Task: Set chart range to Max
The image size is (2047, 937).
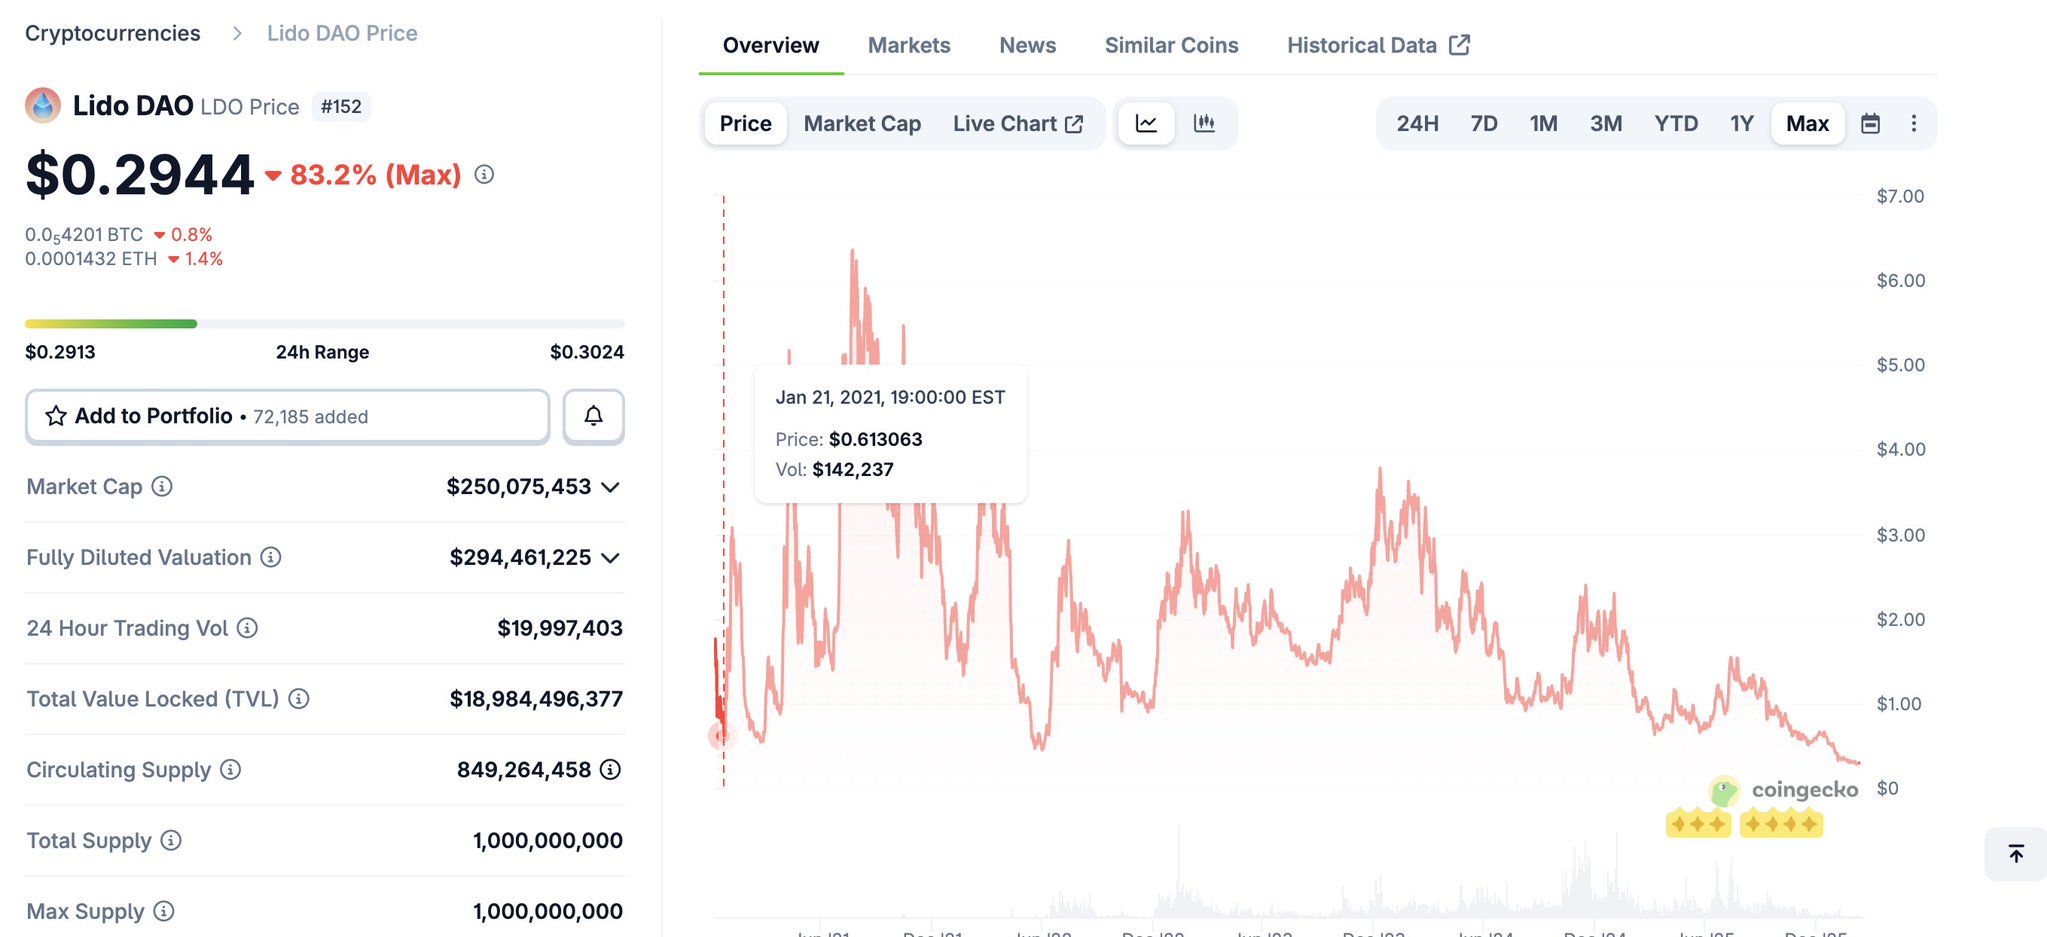Action: pos(1808,124)
